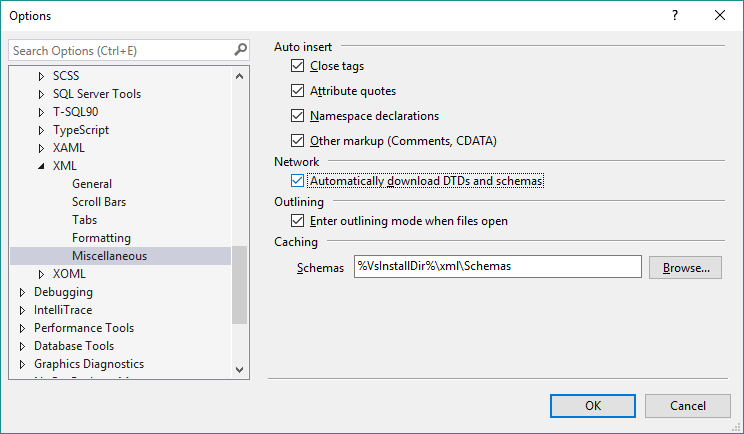
Task: Select Scroll Bars in the options tree
Action: pos(99,202)
